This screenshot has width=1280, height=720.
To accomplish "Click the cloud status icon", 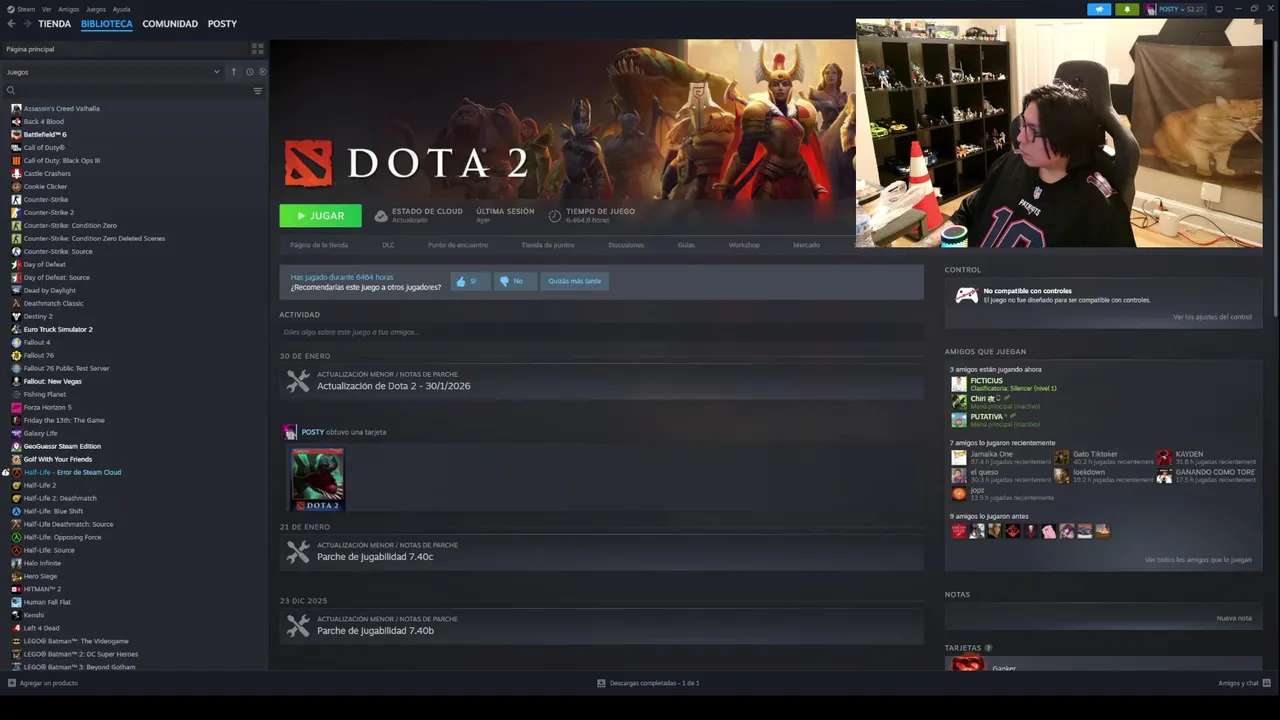I will pyautogui.click(x=381, y=215).
